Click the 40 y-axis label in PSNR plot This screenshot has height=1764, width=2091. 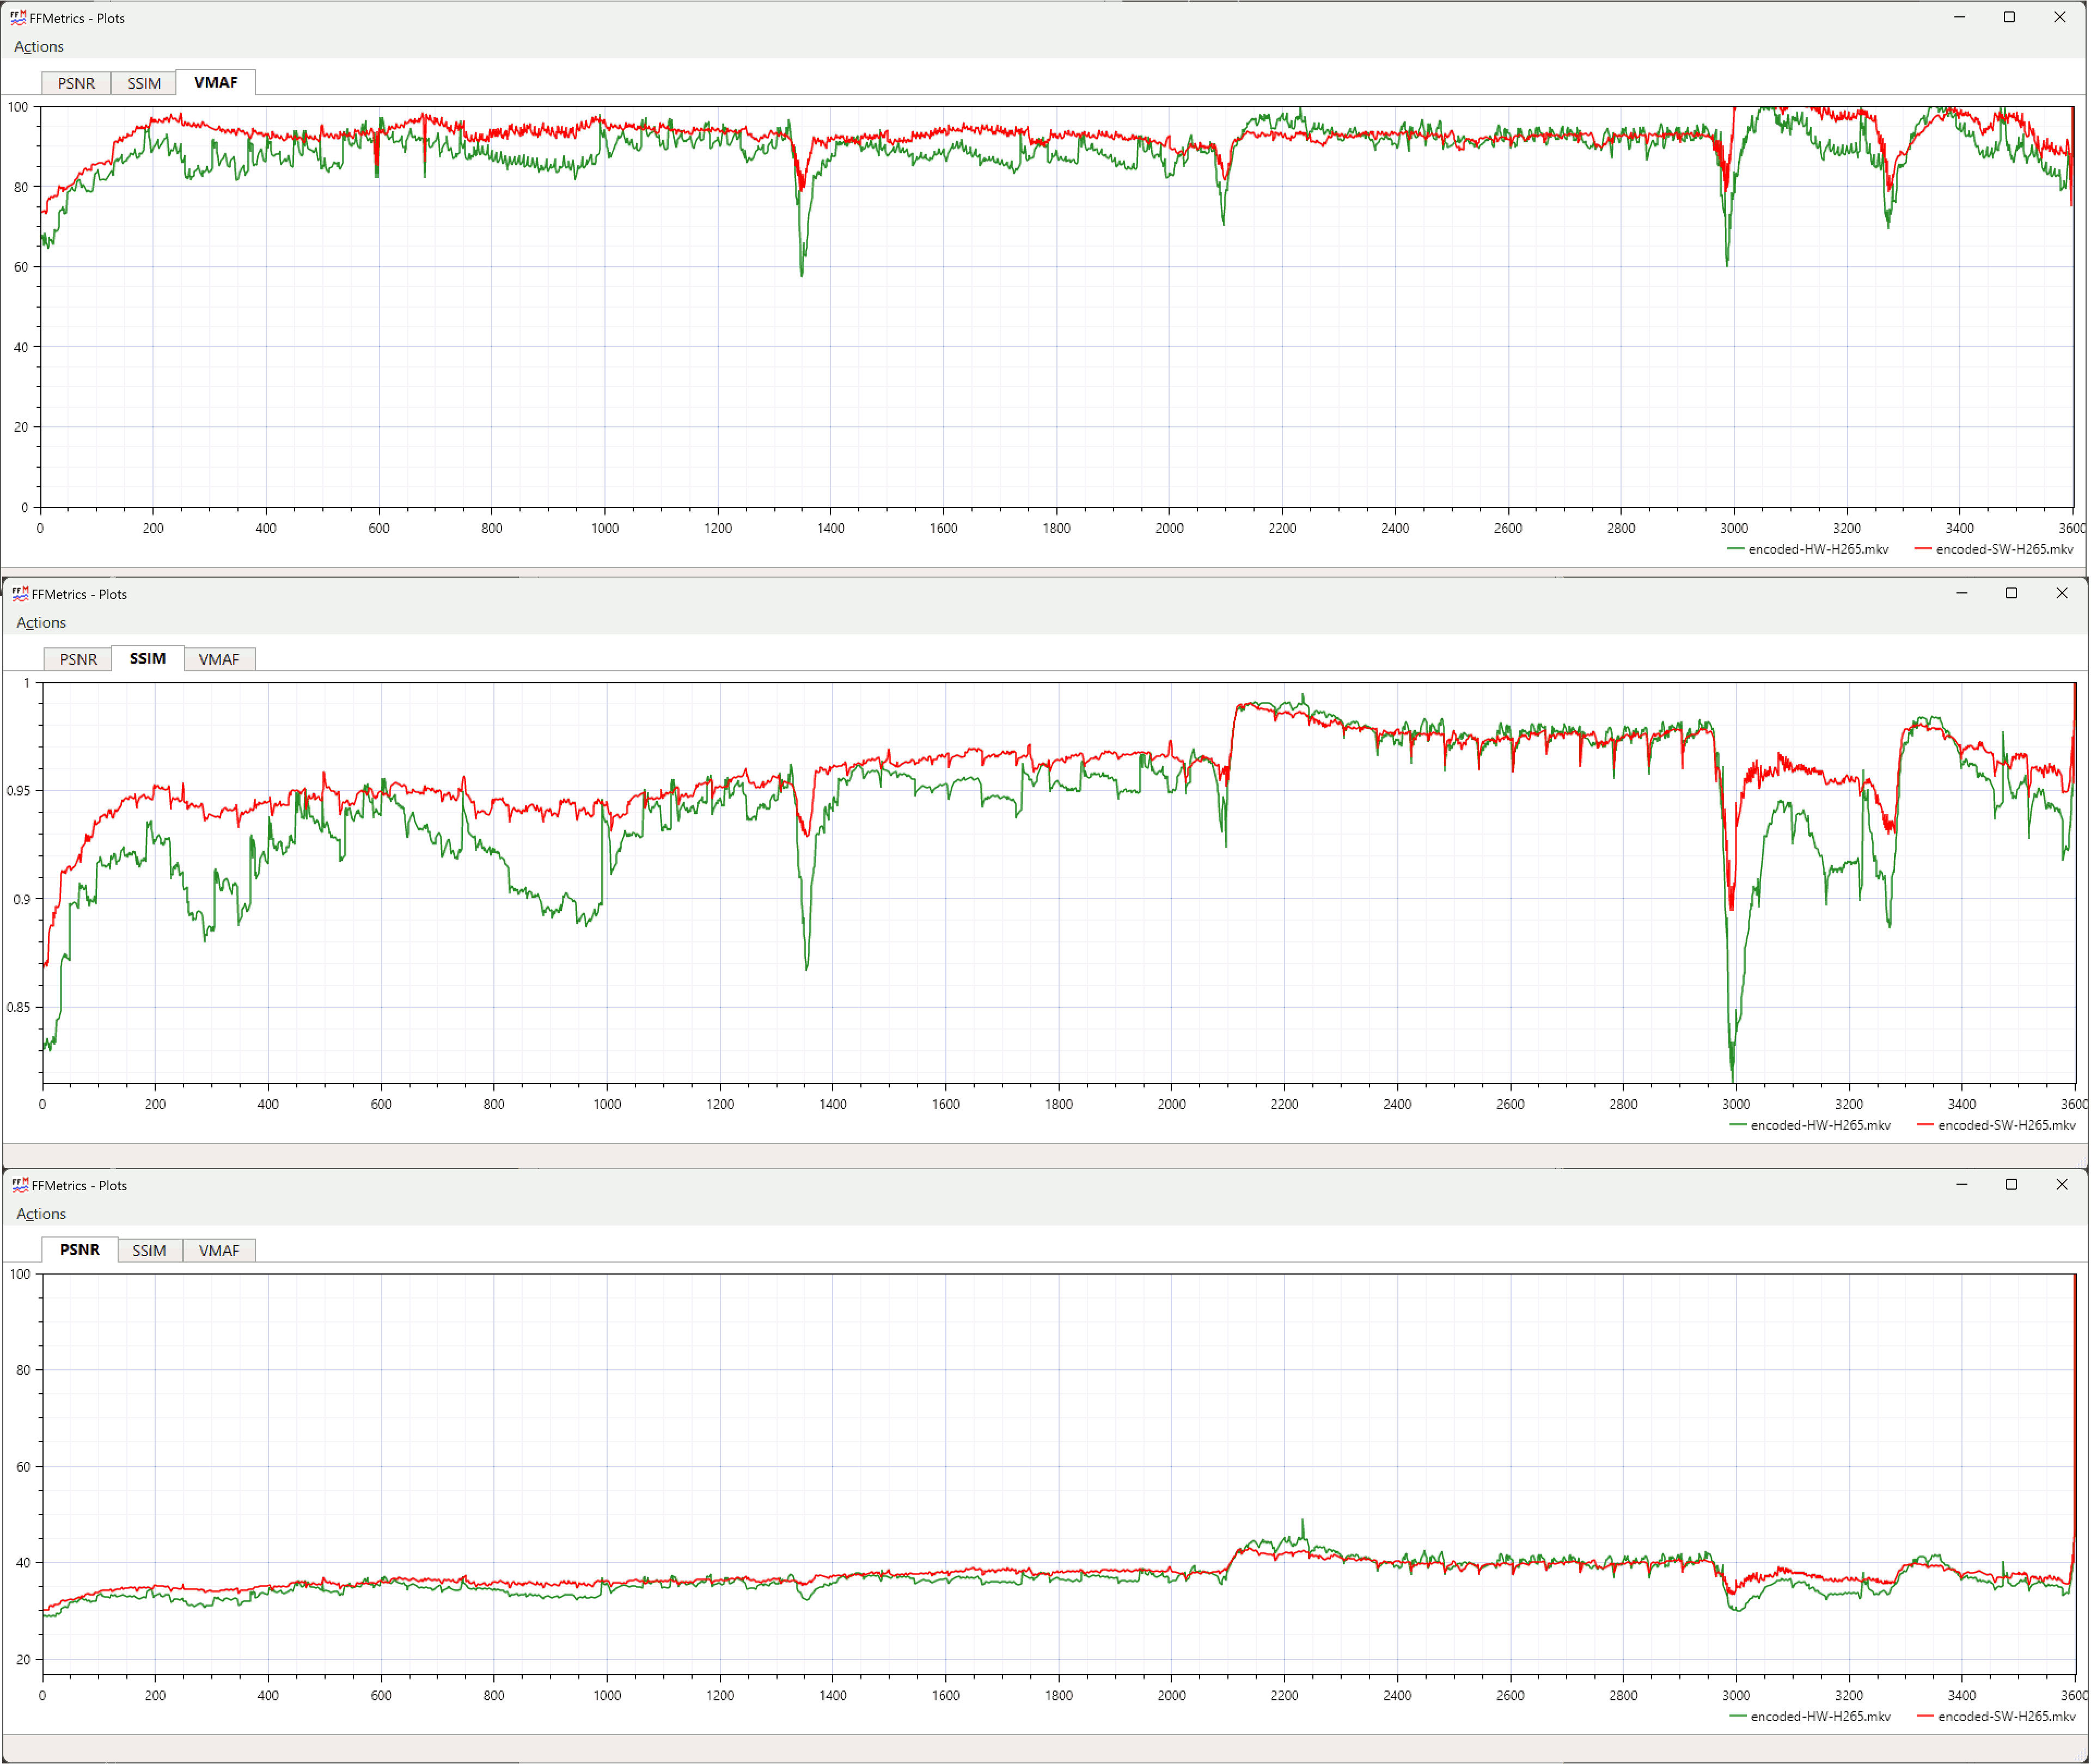(x=23, y=1562)
